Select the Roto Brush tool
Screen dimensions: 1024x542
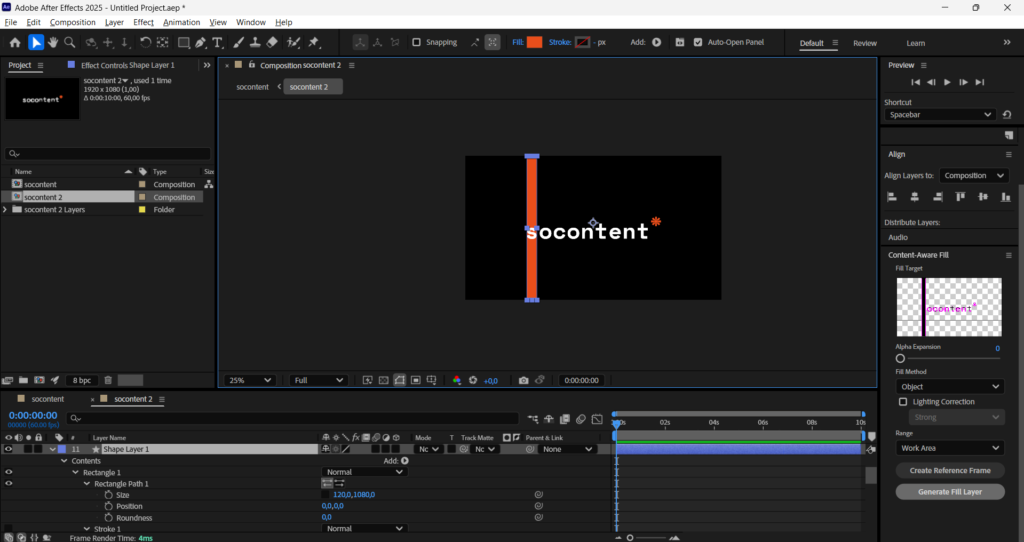click(294, 42)
